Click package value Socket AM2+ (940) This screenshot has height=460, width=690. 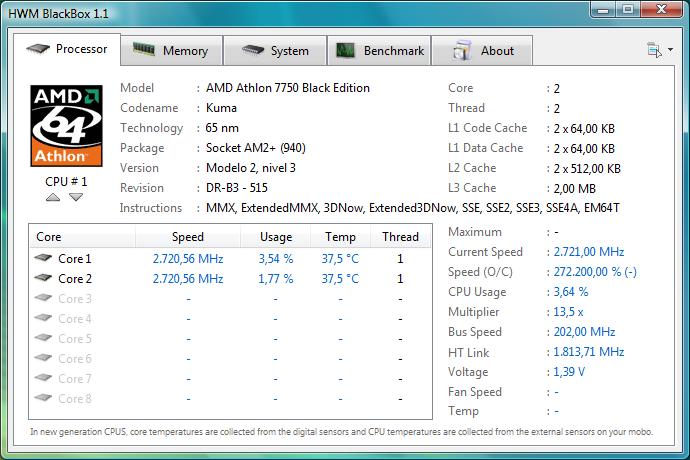256,148
